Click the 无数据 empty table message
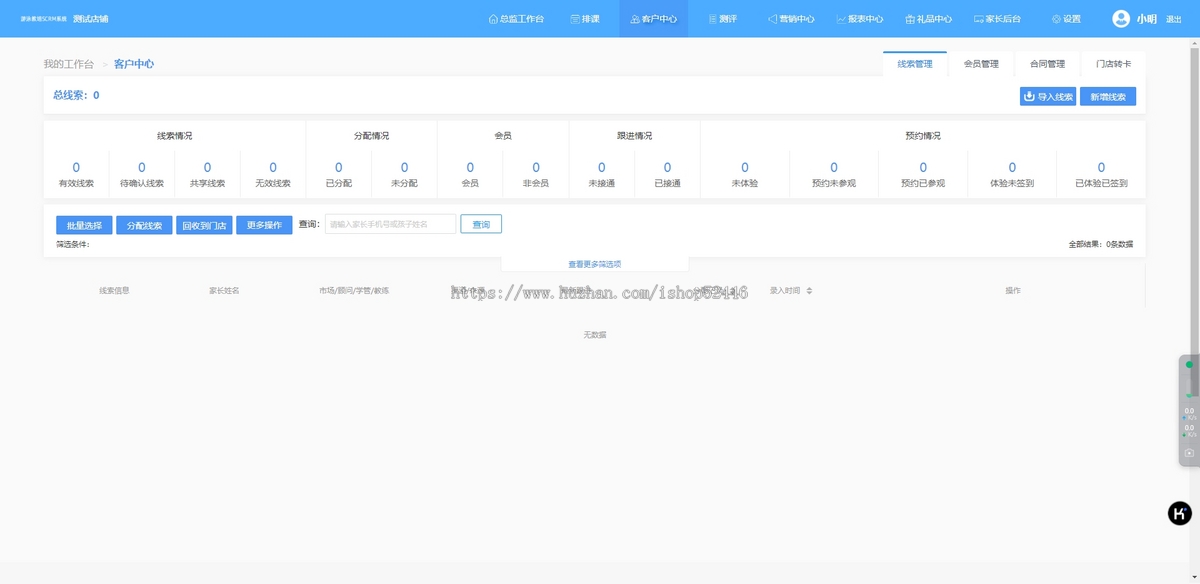 tap(595, 335)
